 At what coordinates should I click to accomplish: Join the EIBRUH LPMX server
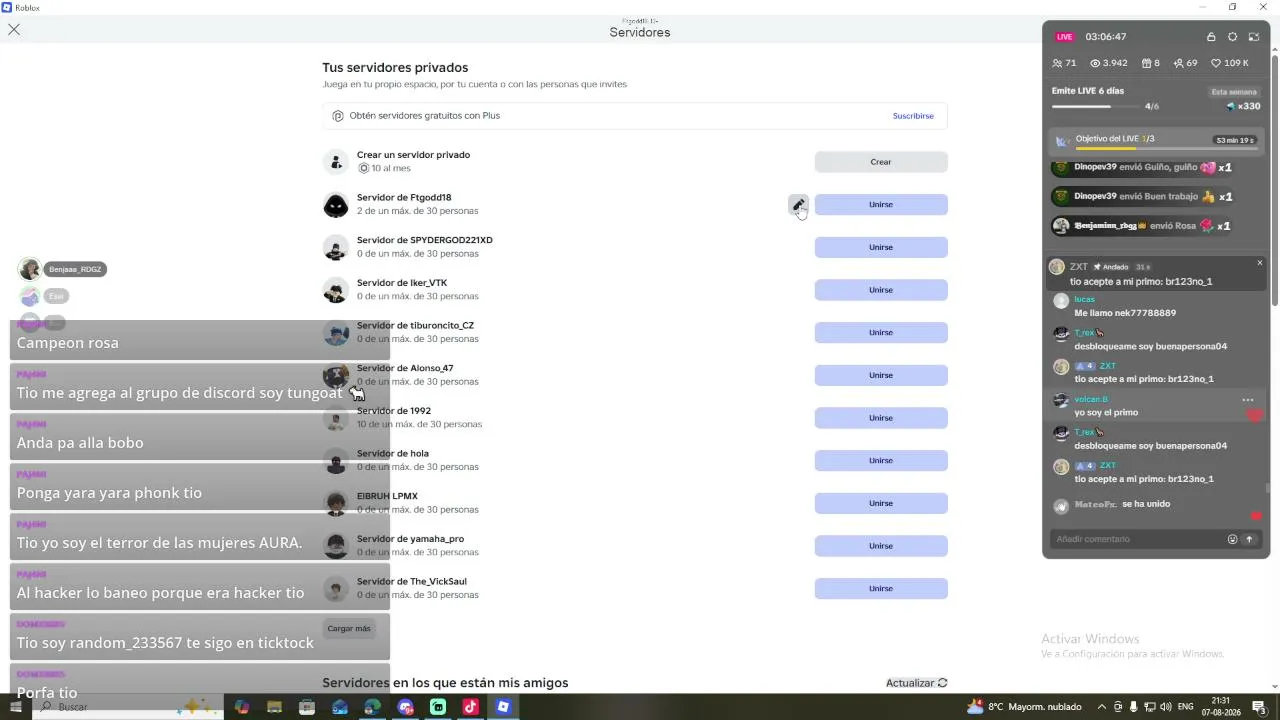coord(881,503)
